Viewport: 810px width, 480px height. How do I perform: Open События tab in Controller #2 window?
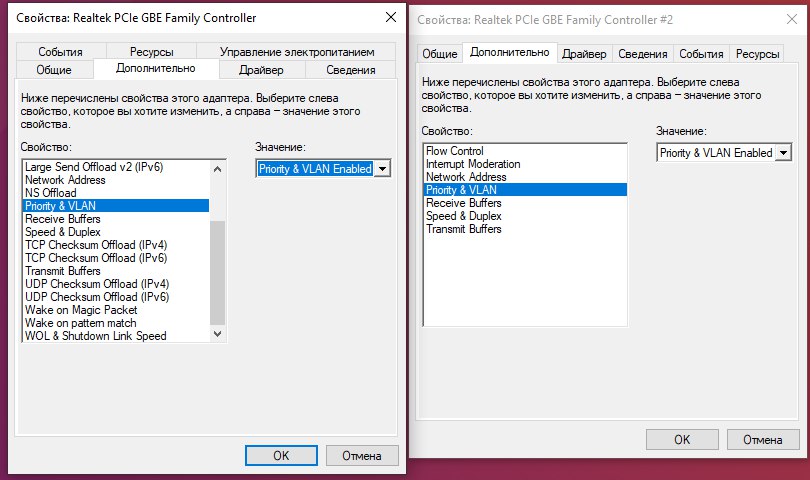701,54
